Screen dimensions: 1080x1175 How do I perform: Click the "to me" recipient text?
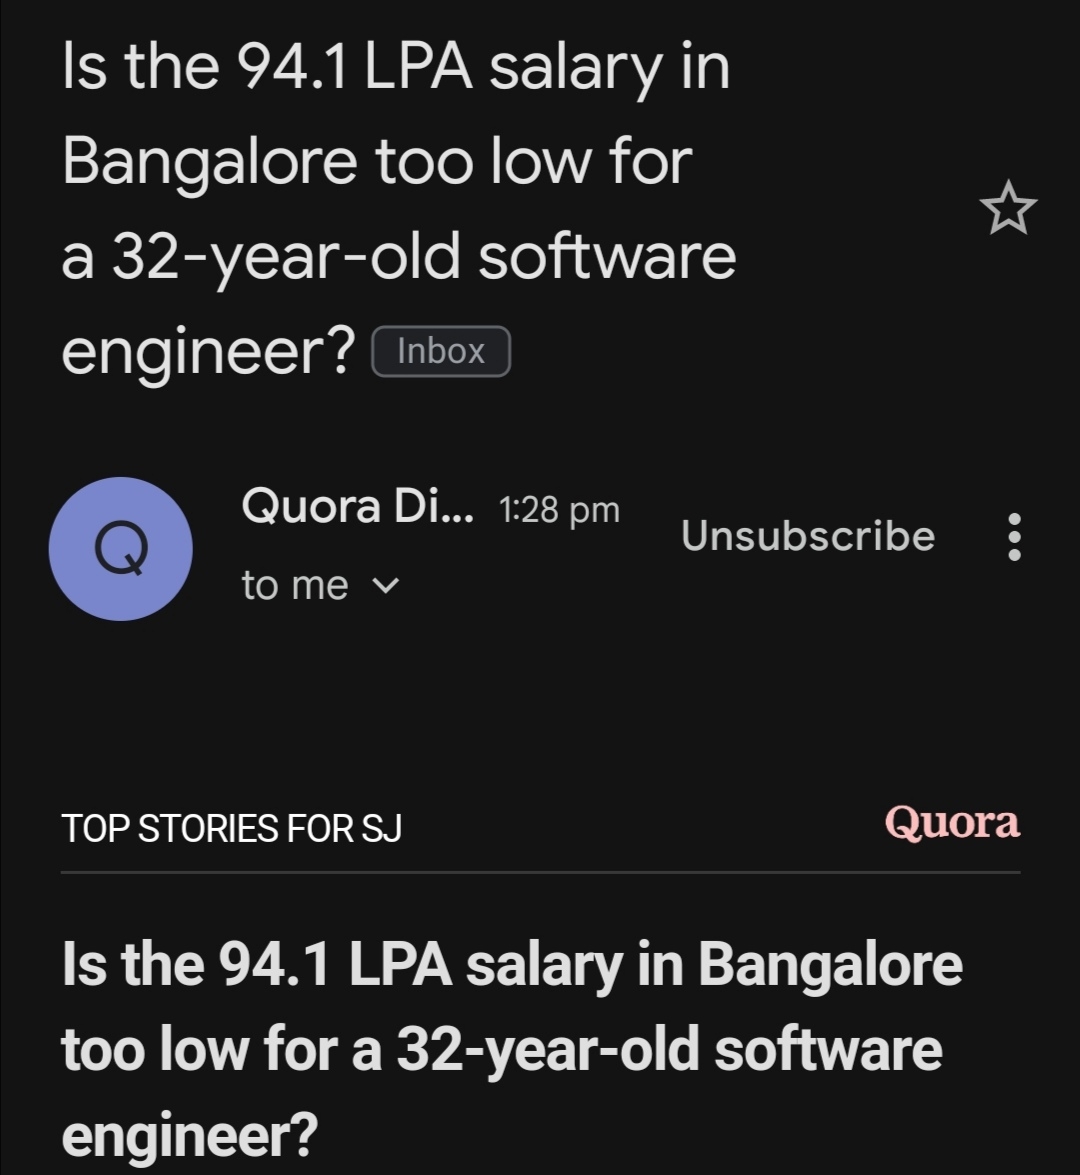click(x=294, y=585)
